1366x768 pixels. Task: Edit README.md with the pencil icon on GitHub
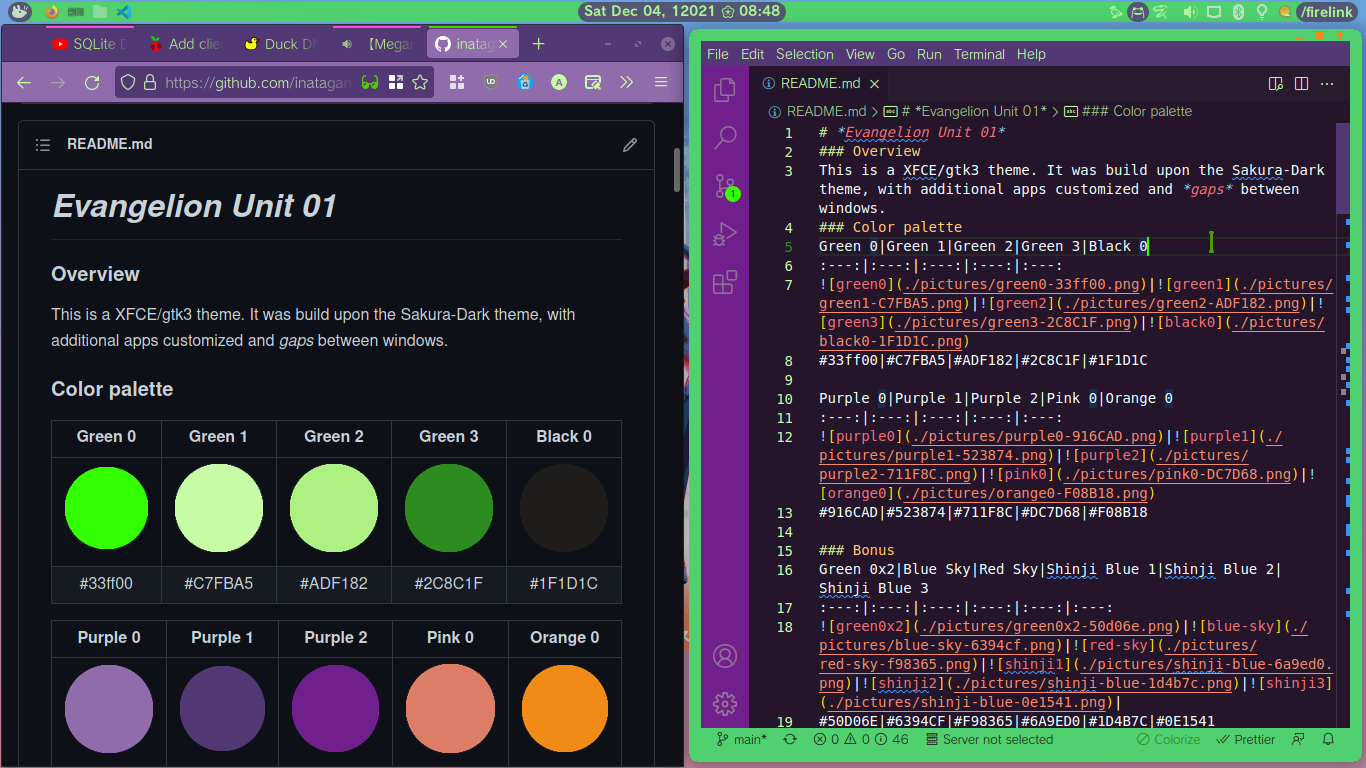(630, 145)
